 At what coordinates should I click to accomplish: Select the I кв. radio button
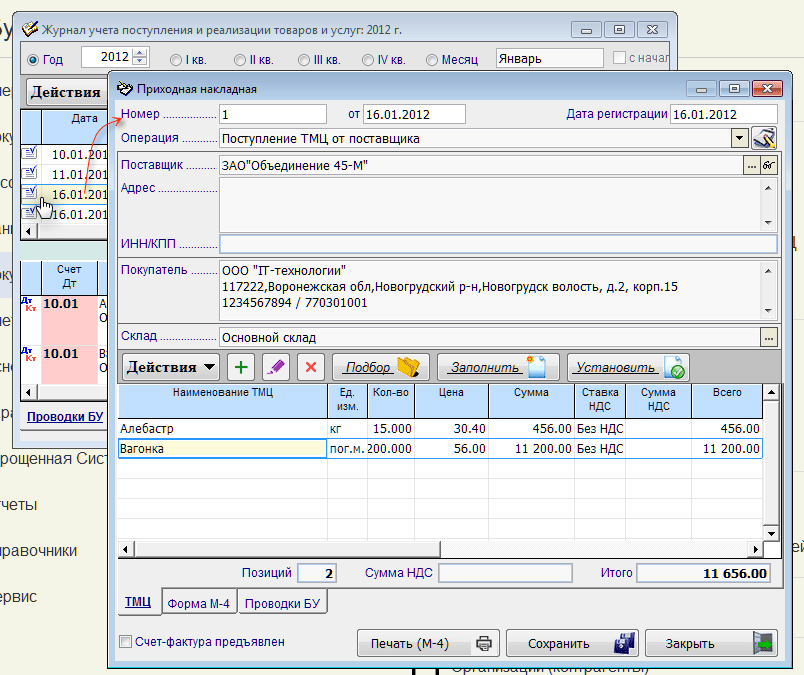click(175, 60)
